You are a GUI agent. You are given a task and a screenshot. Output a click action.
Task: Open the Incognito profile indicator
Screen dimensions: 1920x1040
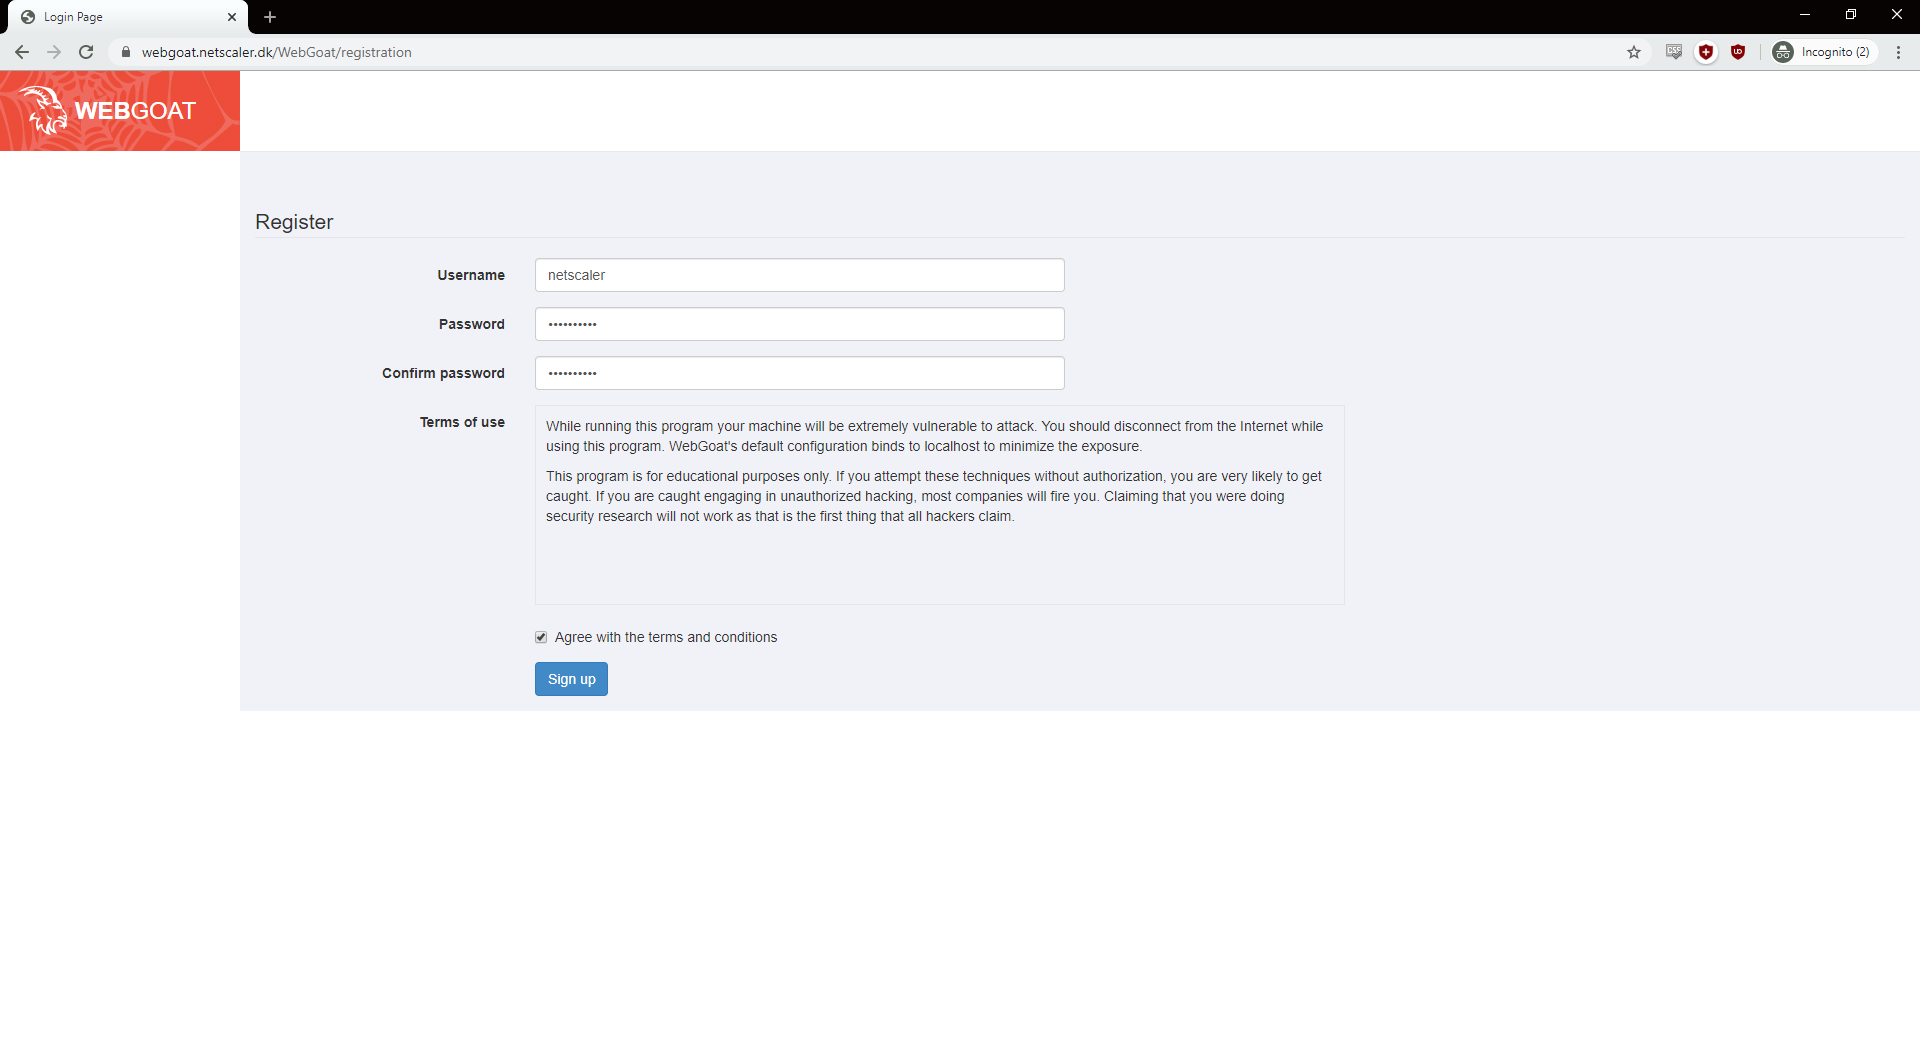[1824, 52]
